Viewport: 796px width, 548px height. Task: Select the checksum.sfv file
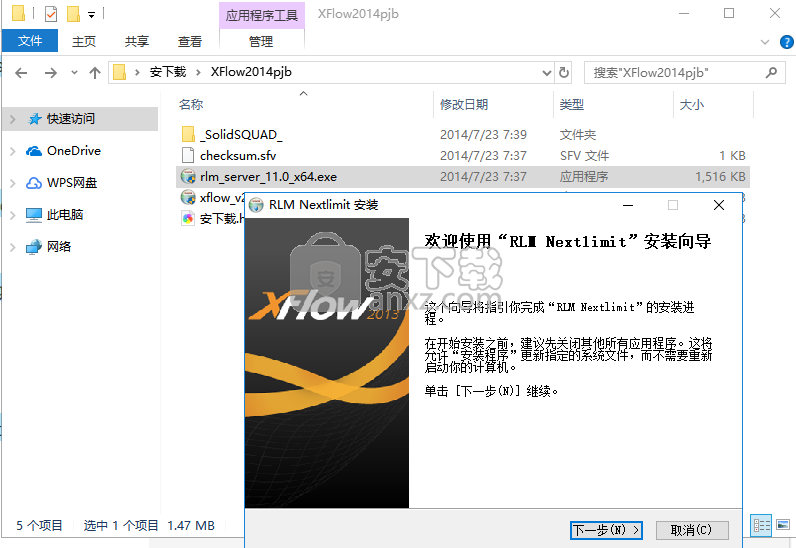tap(238, 155)
